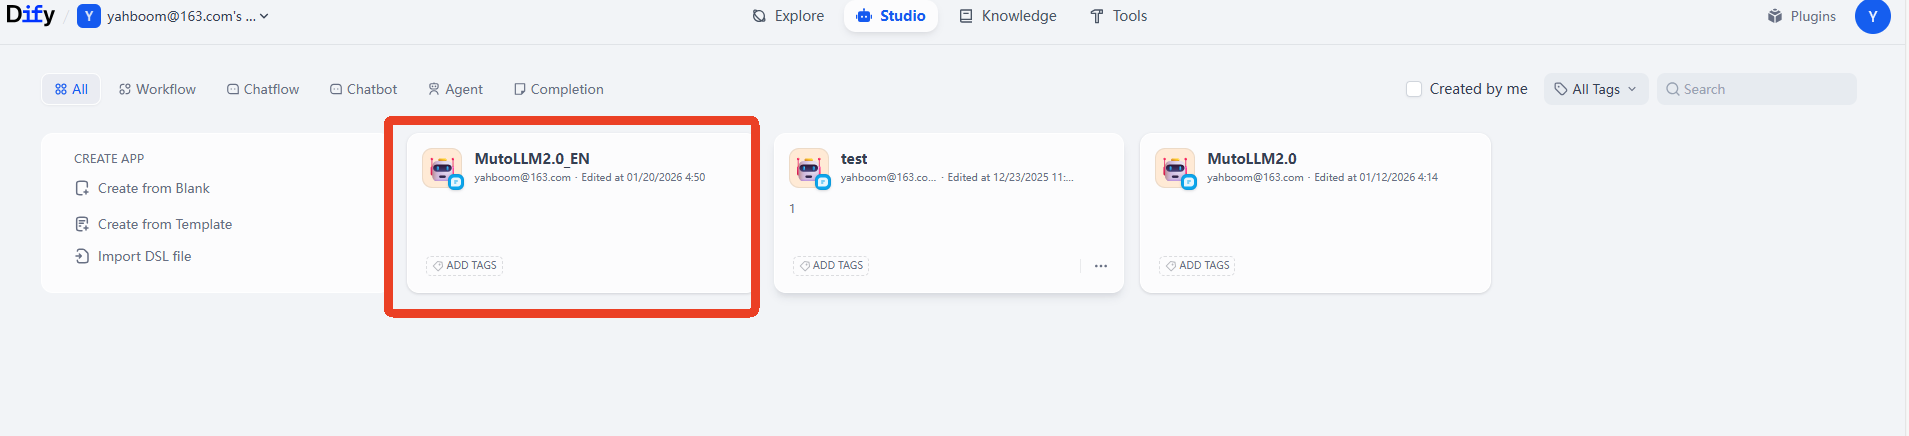Filter apps by Completion
Screen dimensions: 1909x436
click(559, 89)
